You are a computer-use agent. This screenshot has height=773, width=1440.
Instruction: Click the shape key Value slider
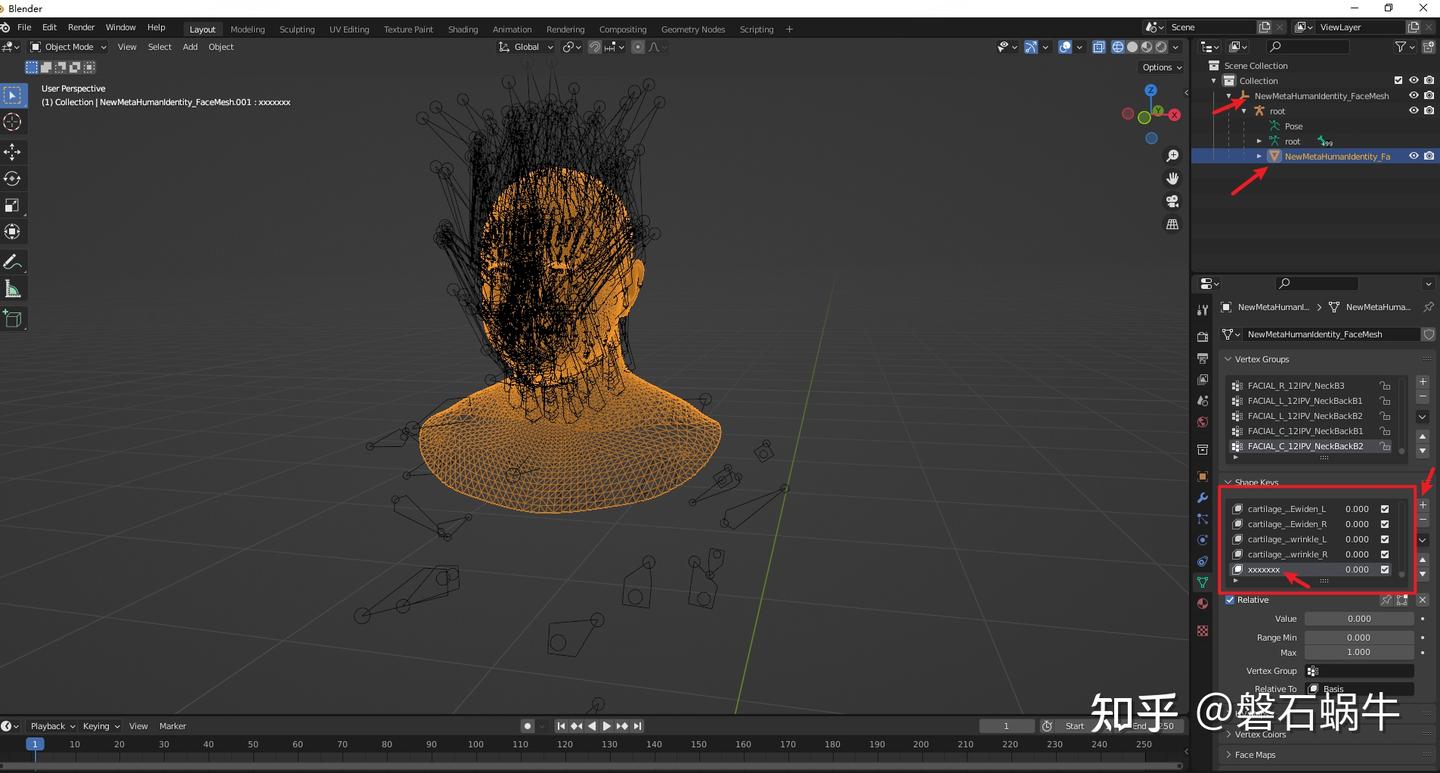[x=1358, y=619]
